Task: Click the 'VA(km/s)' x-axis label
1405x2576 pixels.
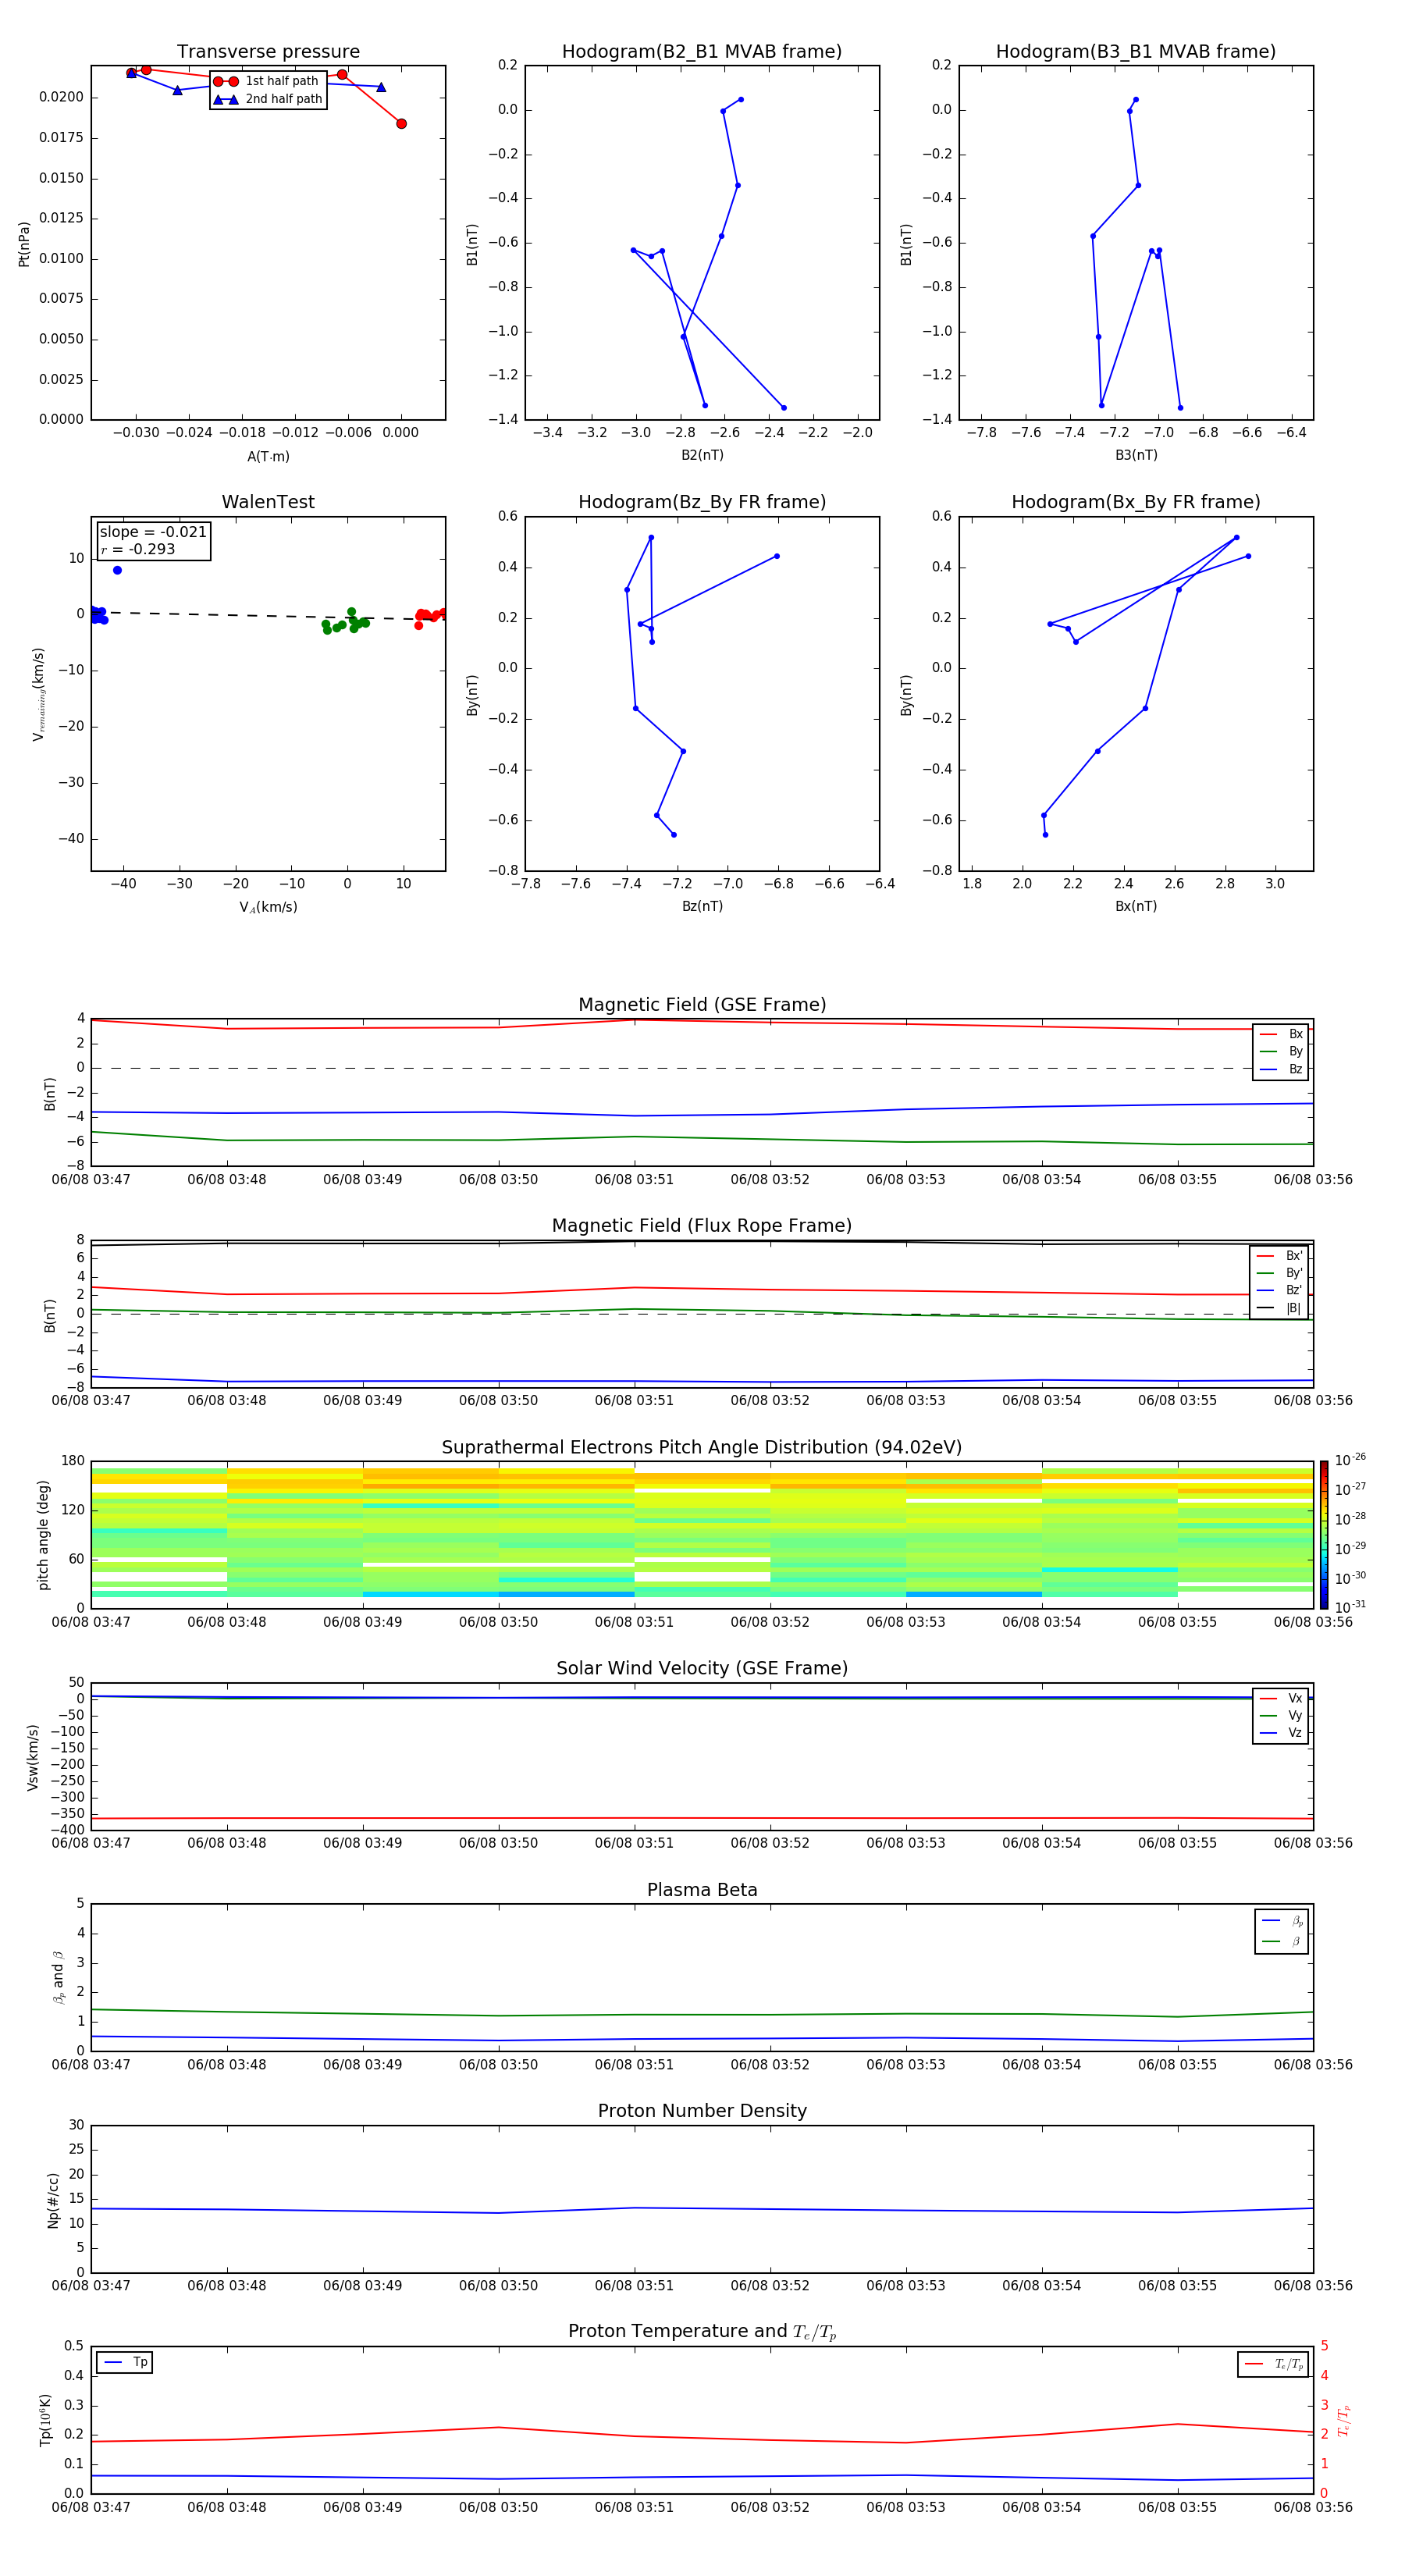Action: pos(268,907)
